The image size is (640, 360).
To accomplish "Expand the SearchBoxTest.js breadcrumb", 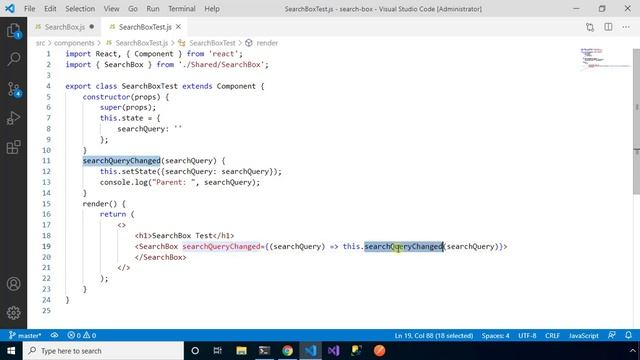I will click(141, 43).
